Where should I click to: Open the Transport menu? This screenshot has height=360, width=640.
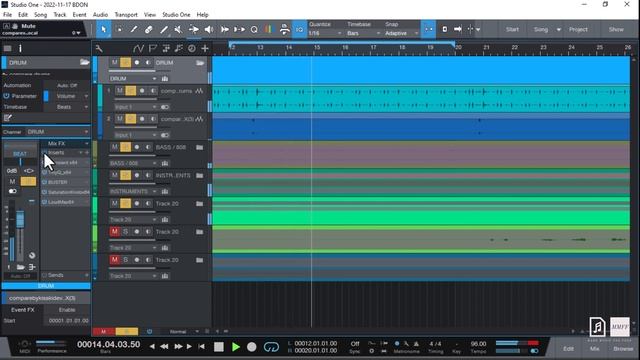pos(126,14)
